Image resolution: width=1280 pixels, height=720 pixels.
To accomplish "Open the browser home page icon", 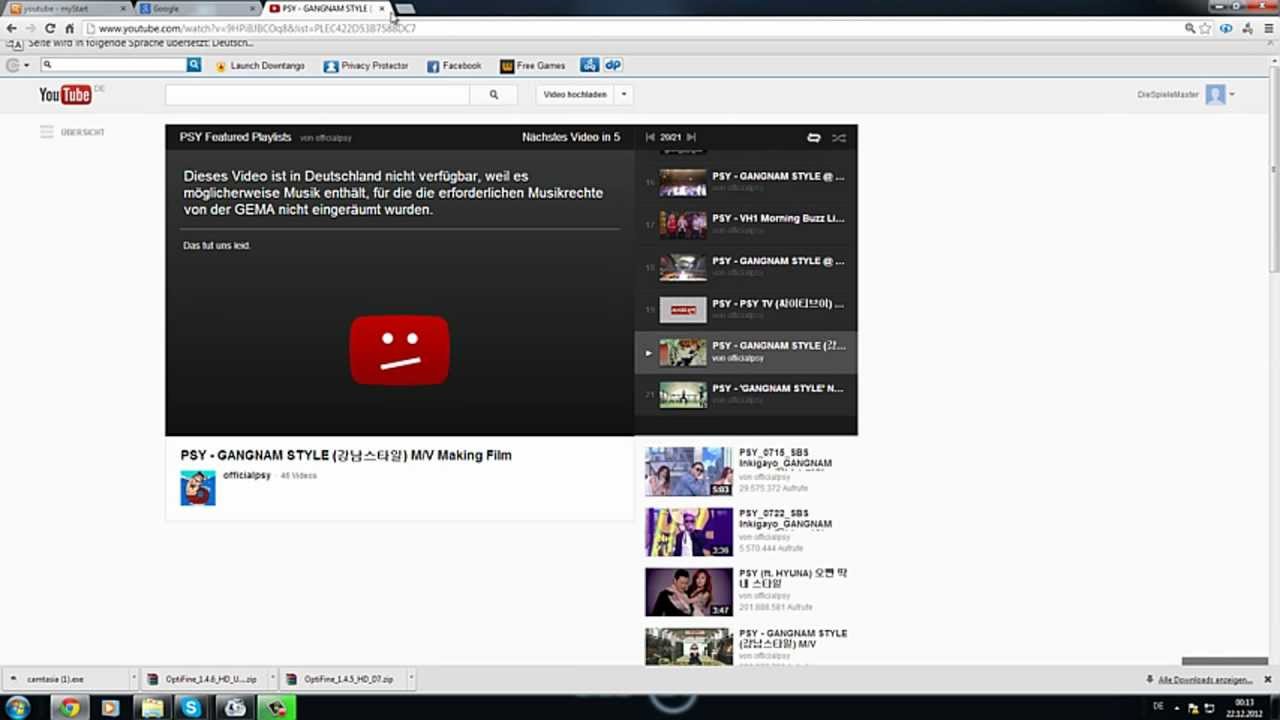I will [69, 28].
